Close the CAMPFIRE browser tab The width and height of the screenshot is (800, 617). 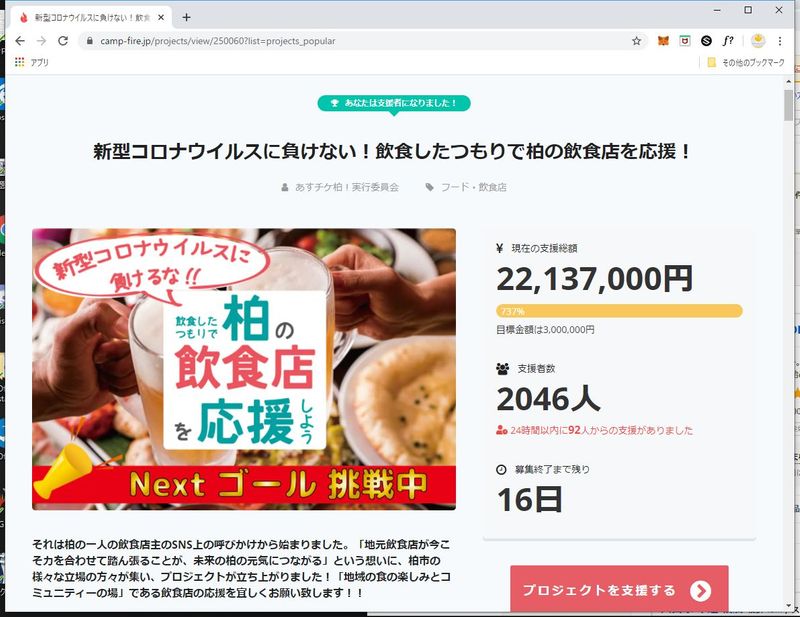point(161,17)
